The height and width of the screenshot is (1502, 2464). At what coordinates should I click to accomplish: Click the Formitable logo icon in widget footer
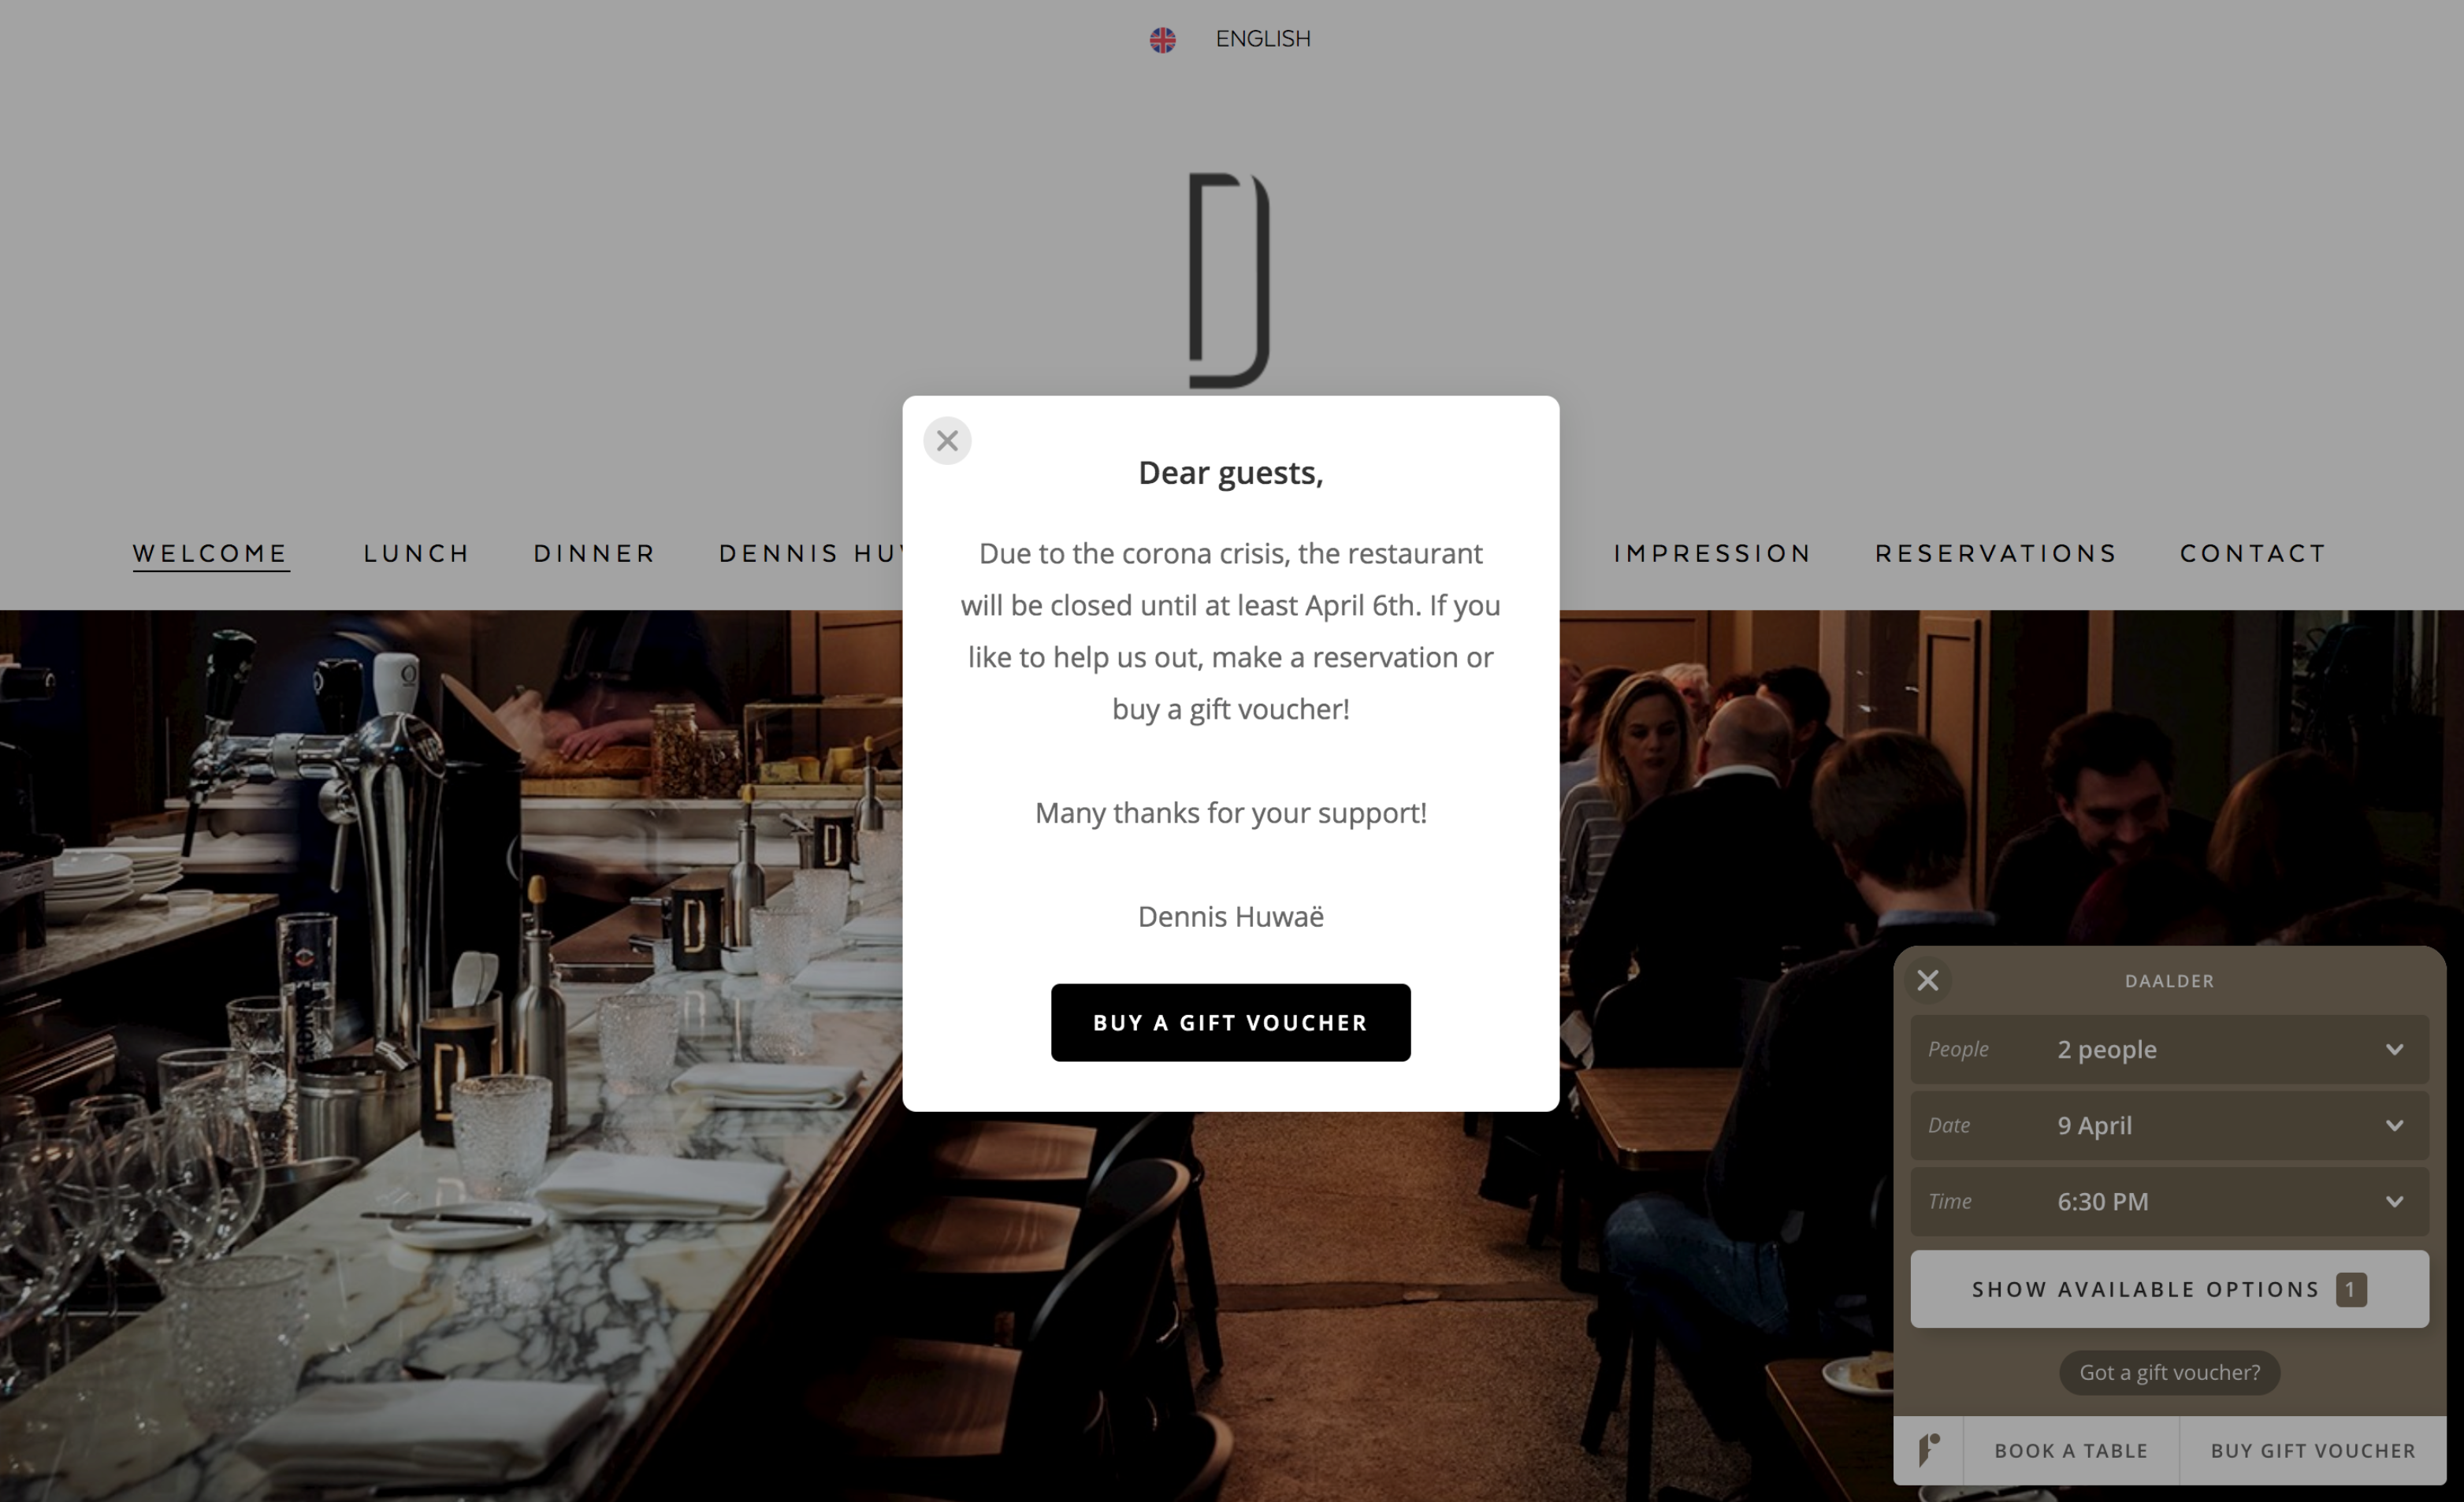pyautogui.click(x=1929, y=1449)
